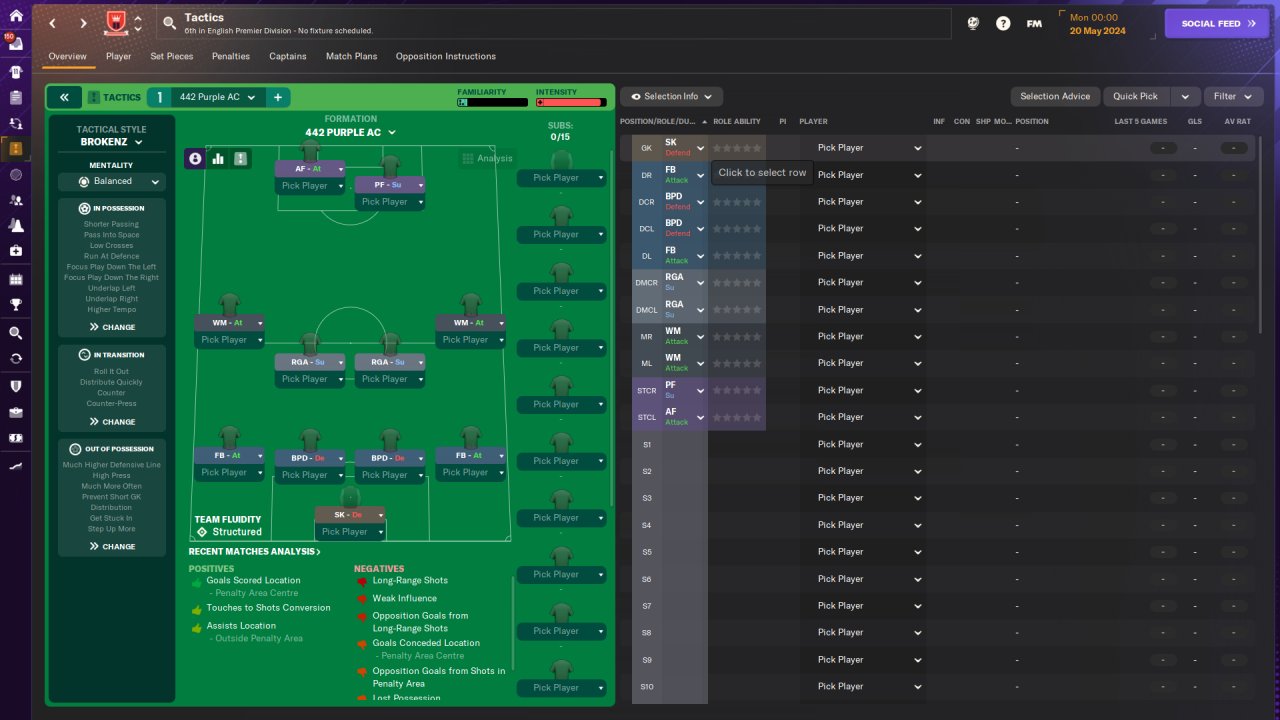Switch club with the up/down arrows
The height and width of the screenshot is (720, 1280).
click(137, 23)
